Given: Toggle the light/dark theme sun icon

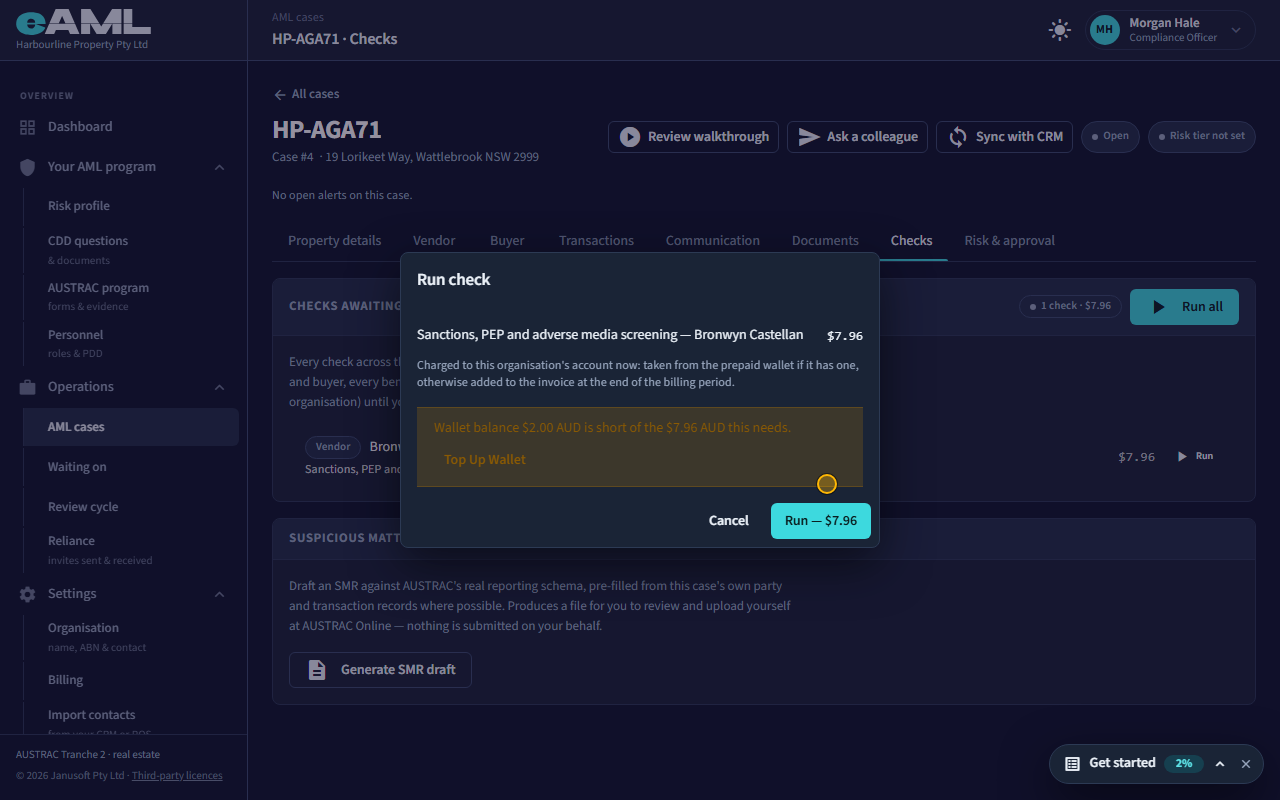Looking at the screenshot, I should coord(1060,30).
